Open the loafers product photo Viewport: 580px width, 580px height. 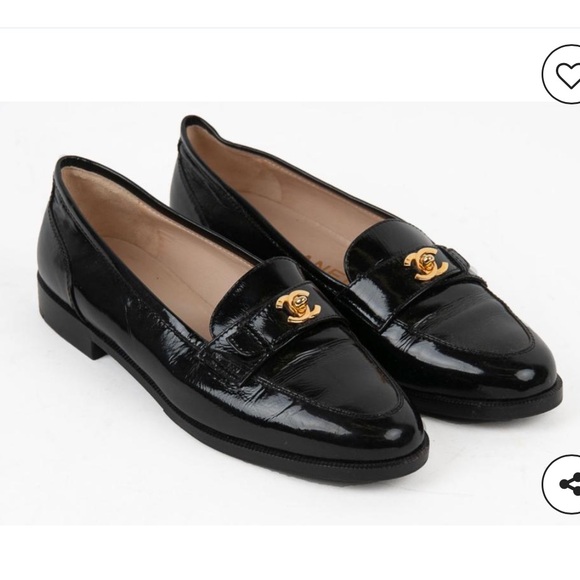(x=290, y=313)
